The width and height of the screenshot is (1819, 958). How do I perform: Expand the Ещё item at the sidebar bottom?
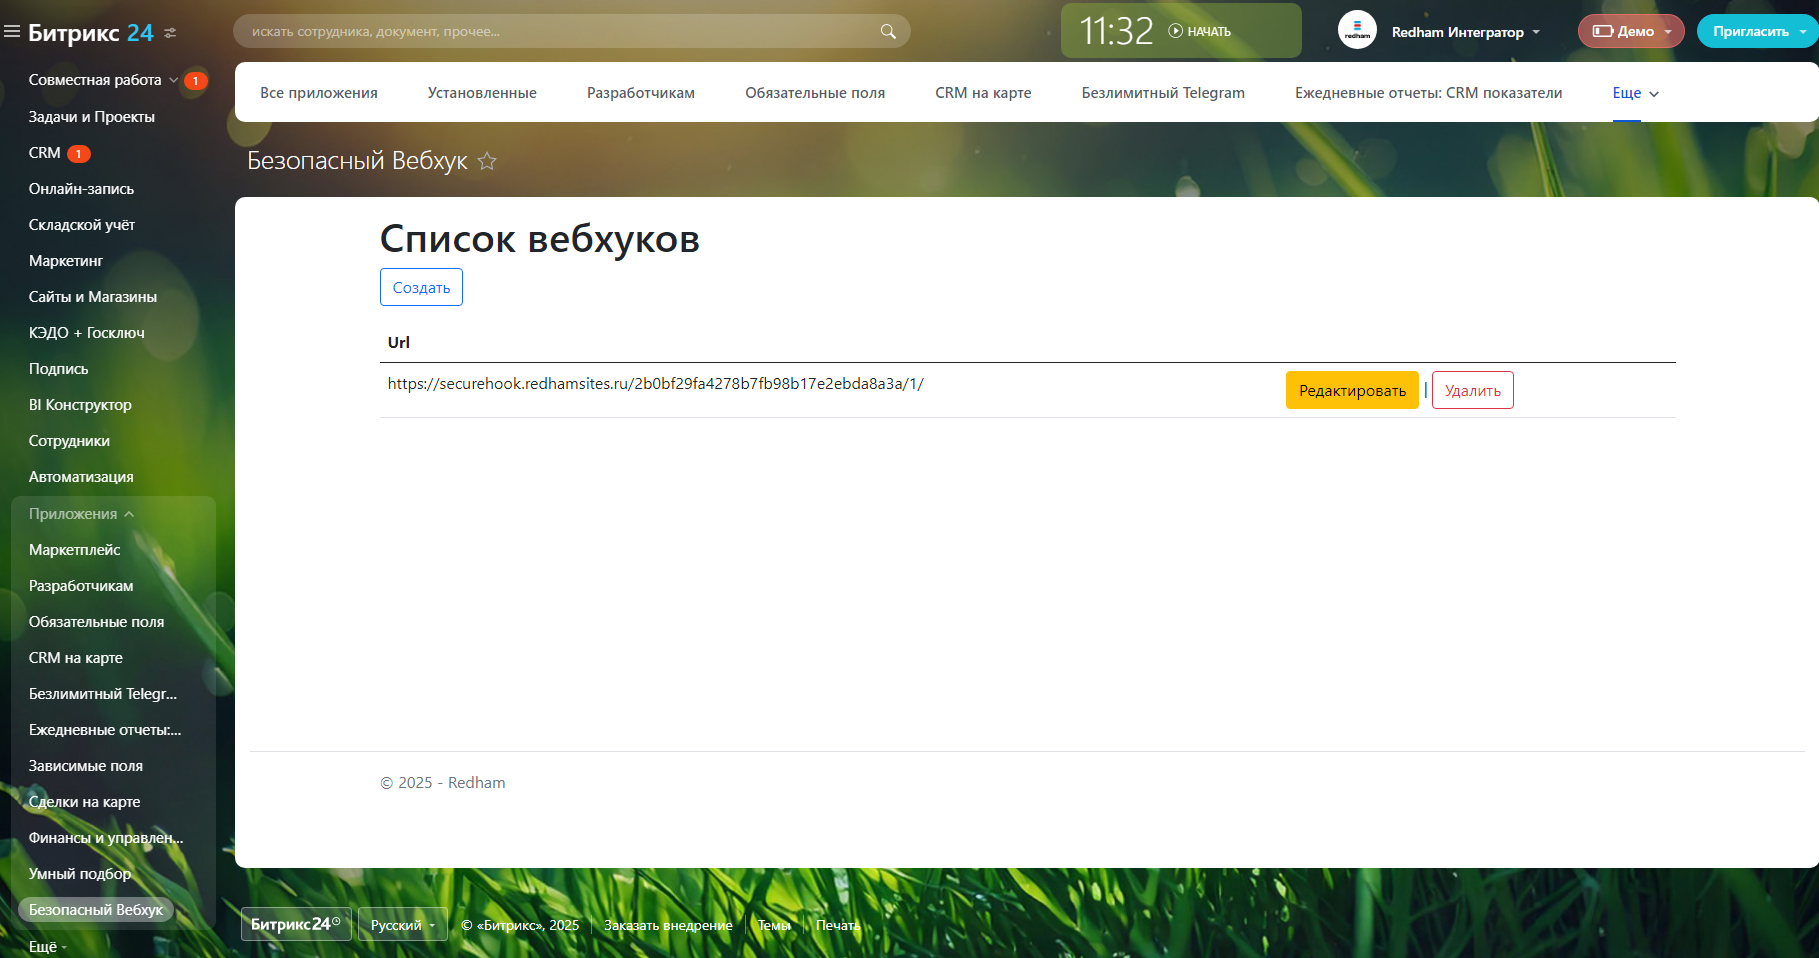click(x=48, y=947)
